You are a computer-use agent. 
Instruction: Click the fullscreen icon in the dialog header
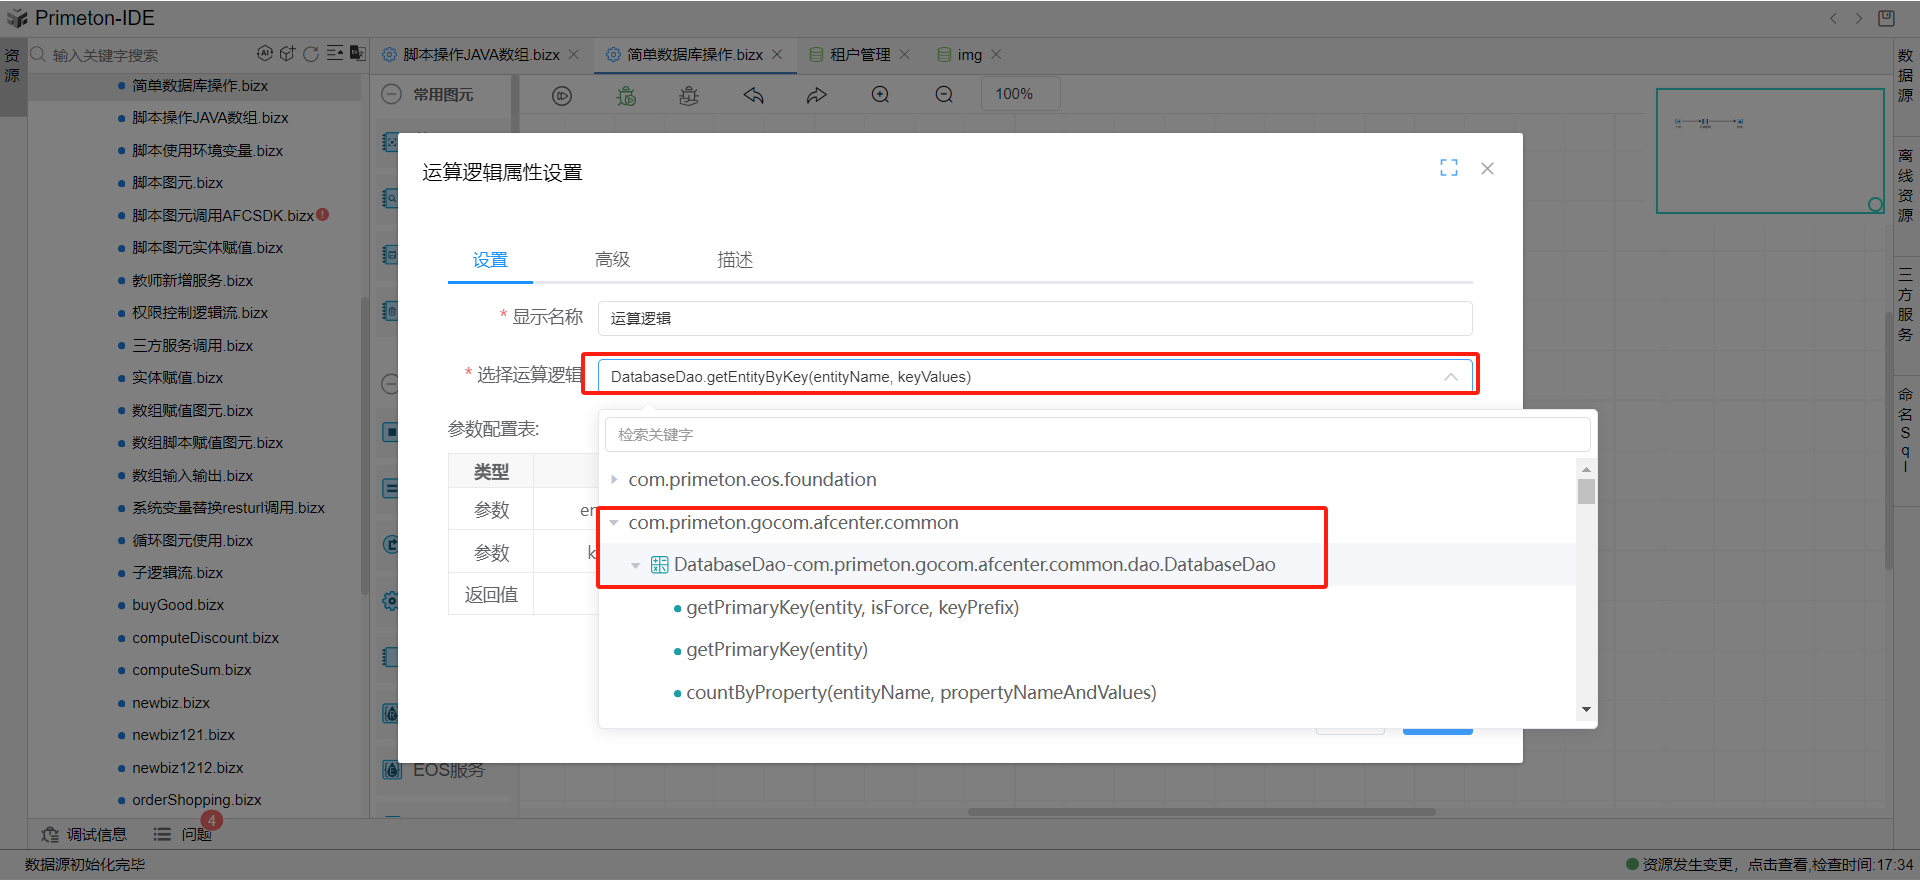point(1448,168)
